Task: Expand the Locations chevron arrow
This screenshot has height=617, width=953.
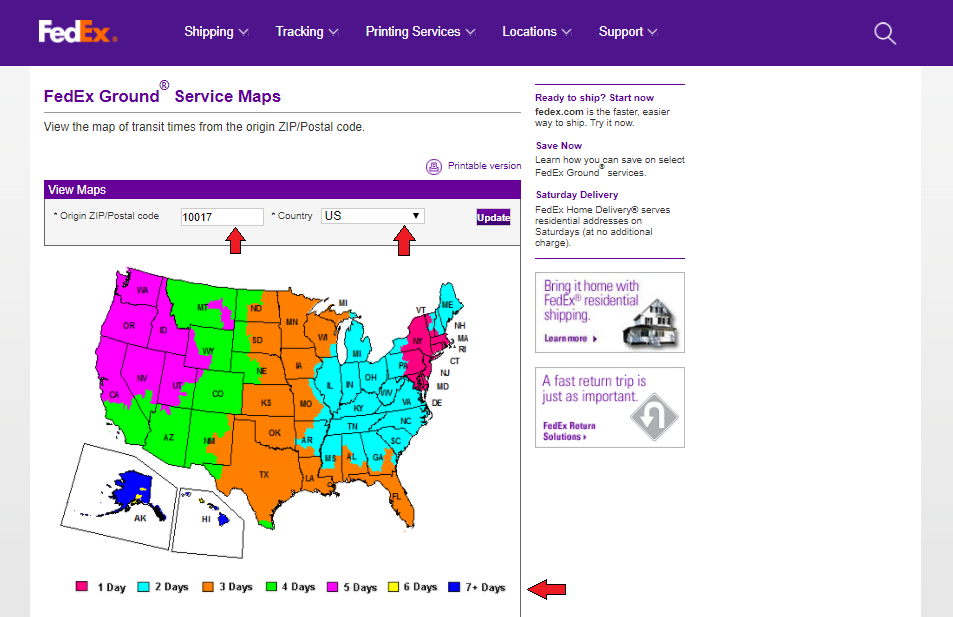Action: tap(566, 32)
